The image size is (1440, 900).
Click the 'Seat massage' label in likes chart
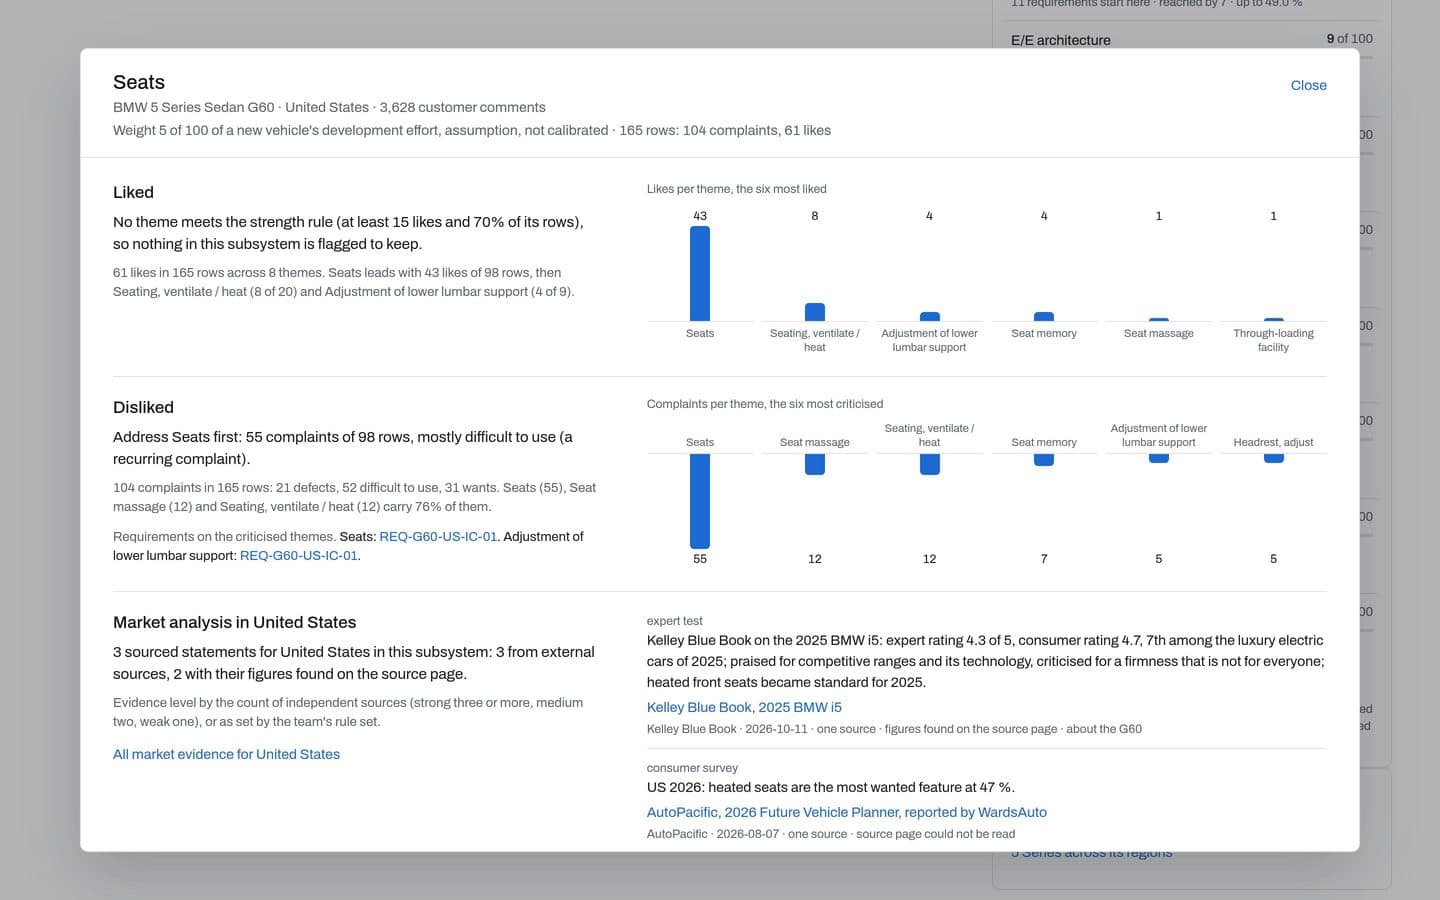[1158, 333]
